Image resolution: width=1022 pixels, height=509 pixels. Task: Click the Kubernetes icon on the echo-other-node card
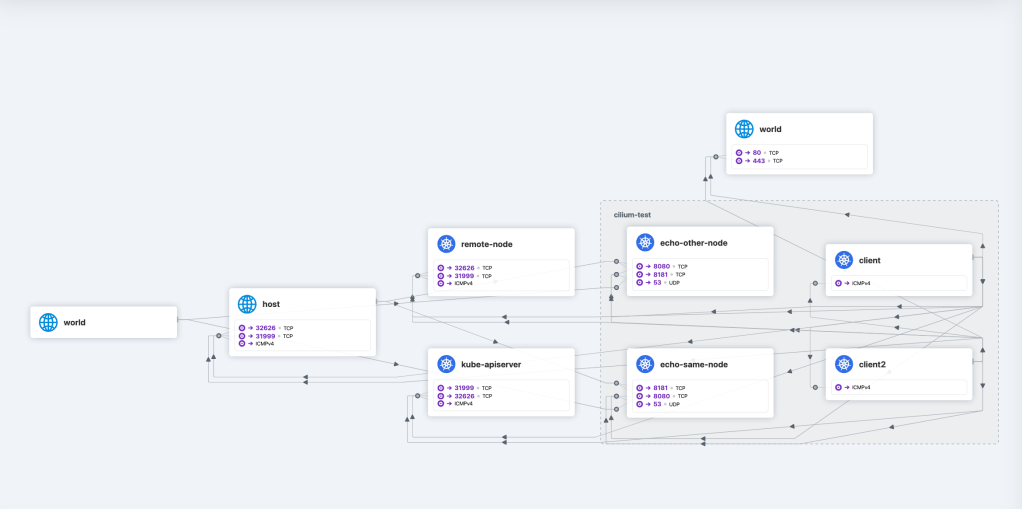tap(645, 243)
